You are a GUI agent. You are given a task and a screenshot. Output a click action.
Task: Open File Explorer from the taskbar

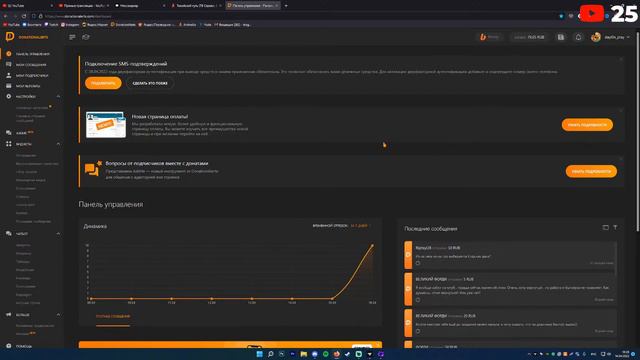(x=304, y=354)
